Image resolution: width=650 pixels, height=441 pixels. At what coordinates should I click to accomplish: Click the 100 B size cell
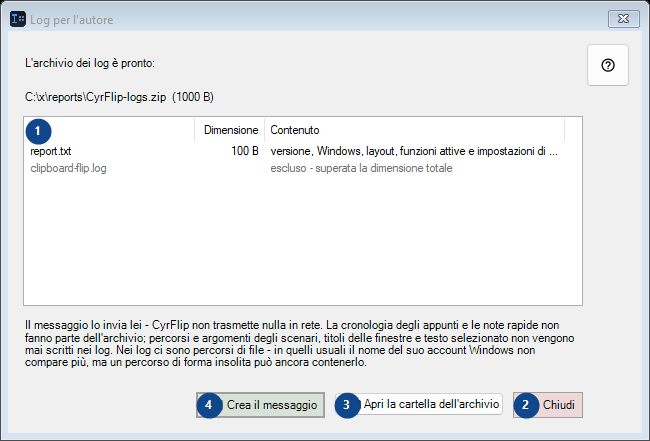[245, 151]
